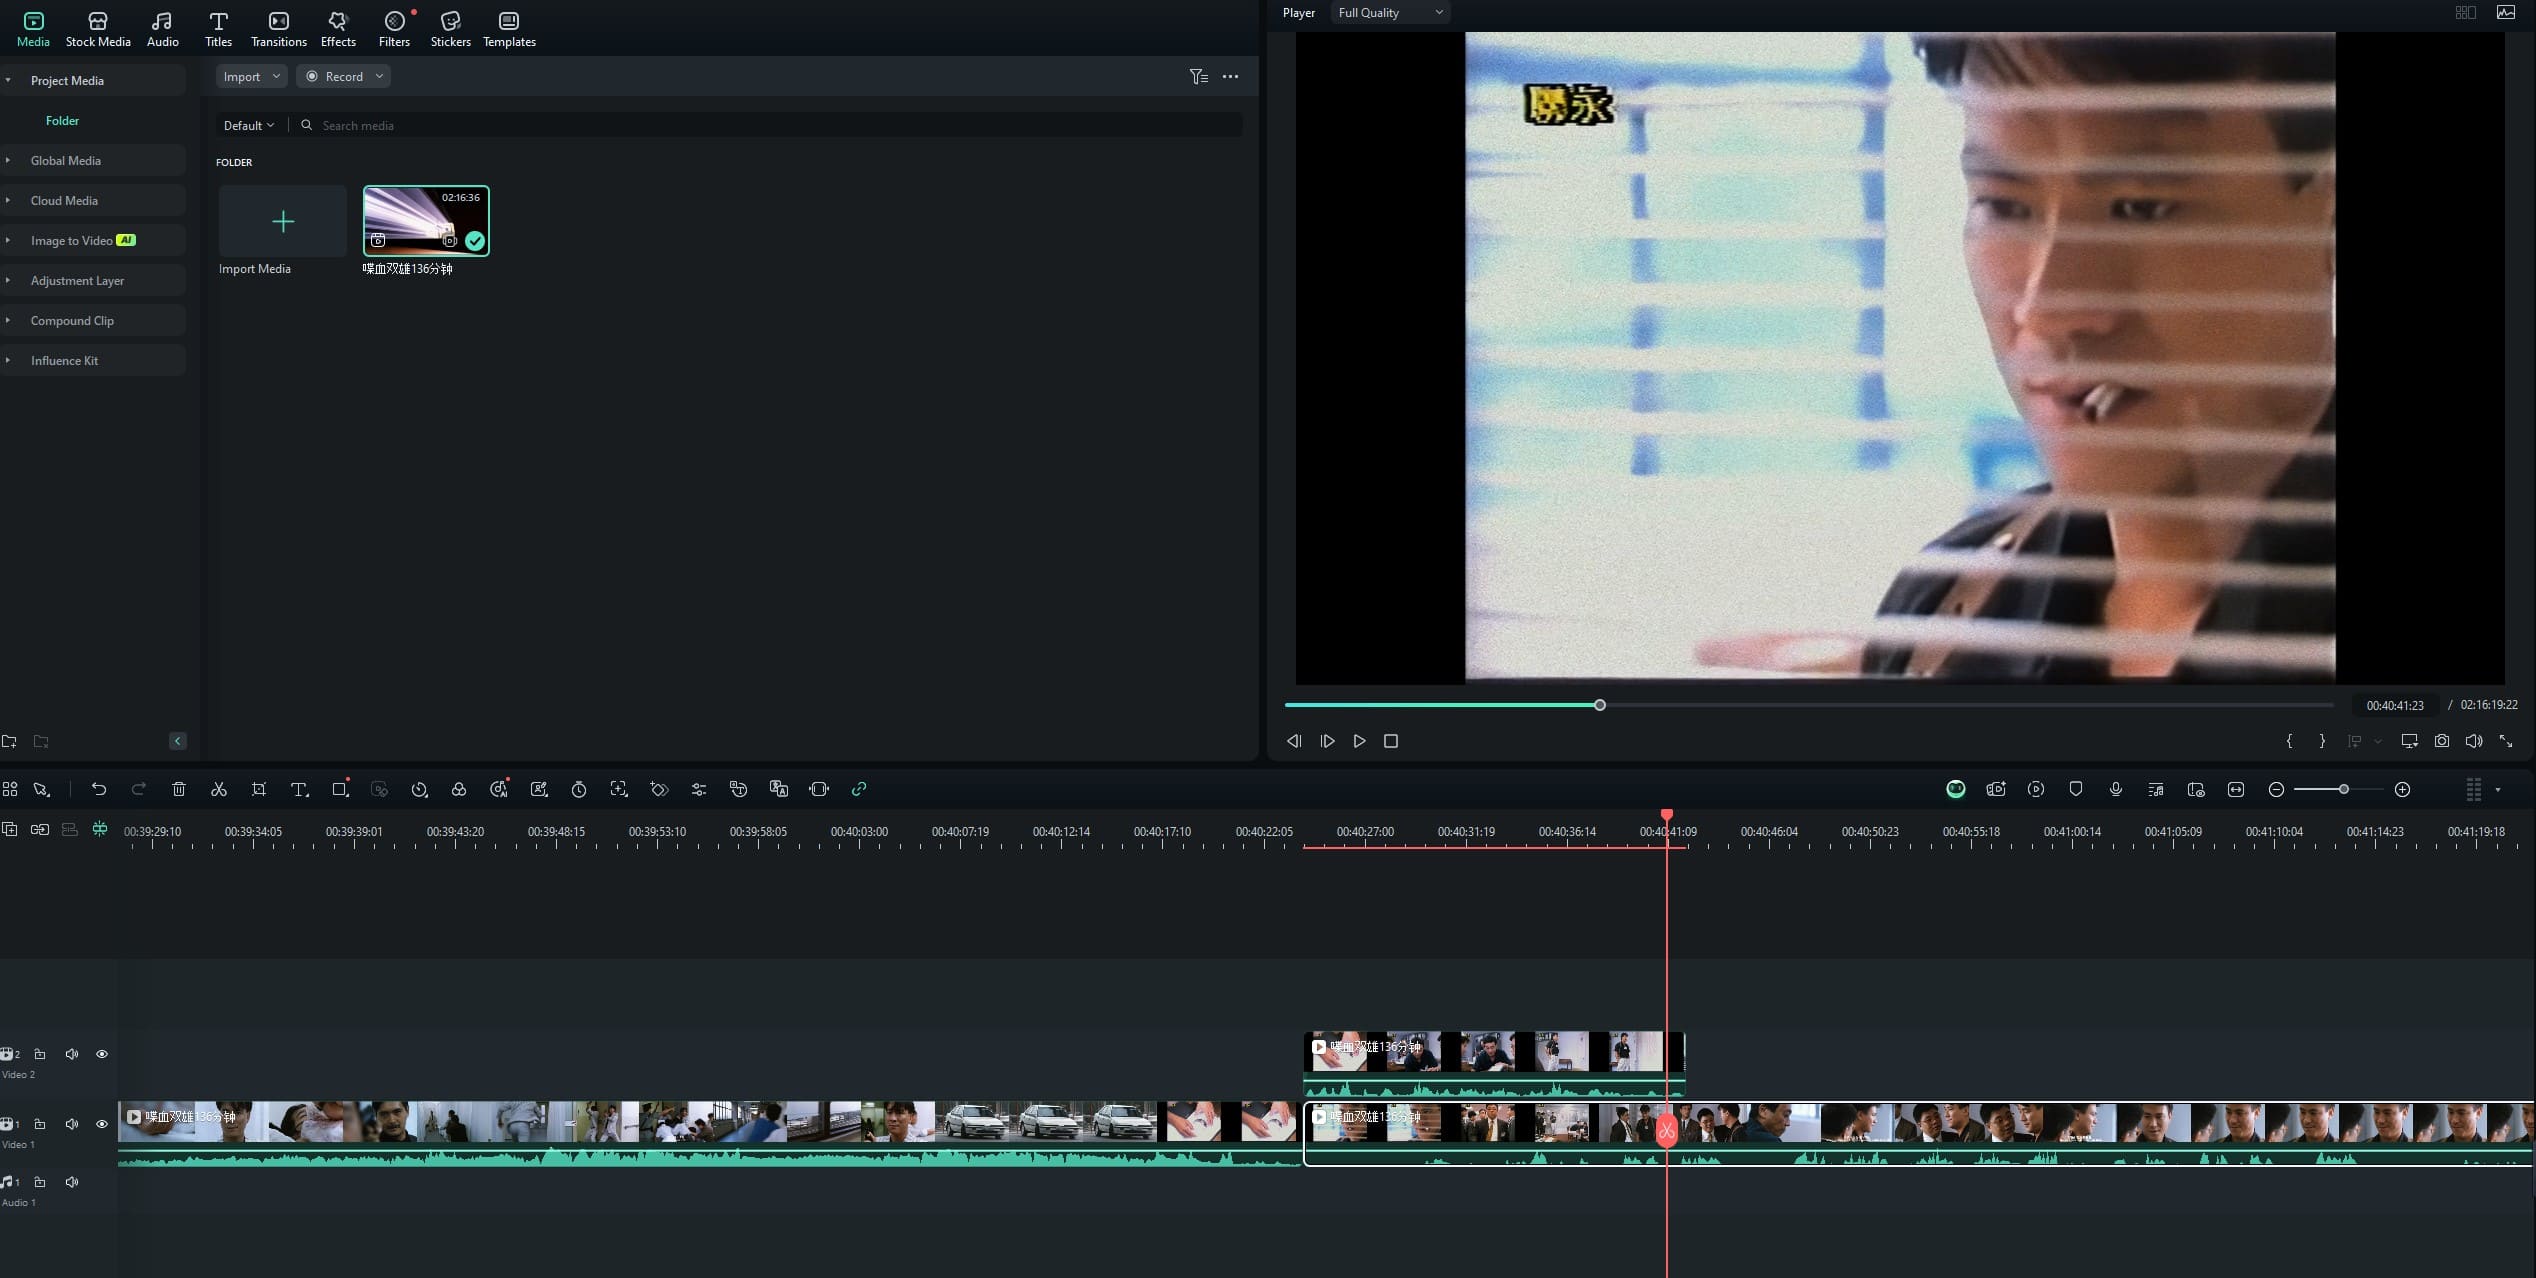Open the Speed adjustment tool

pos(420,789)
